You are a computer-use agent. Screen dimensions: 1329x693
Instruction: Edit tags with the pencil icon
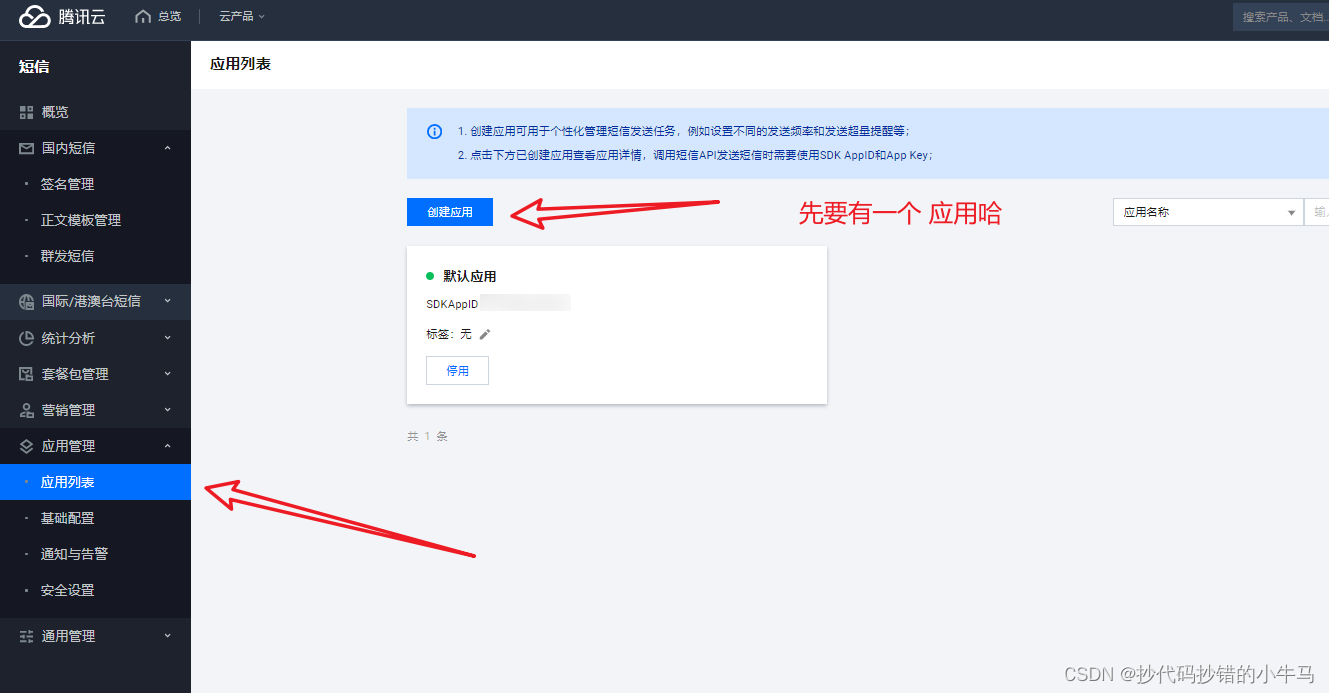pos(485,334)
